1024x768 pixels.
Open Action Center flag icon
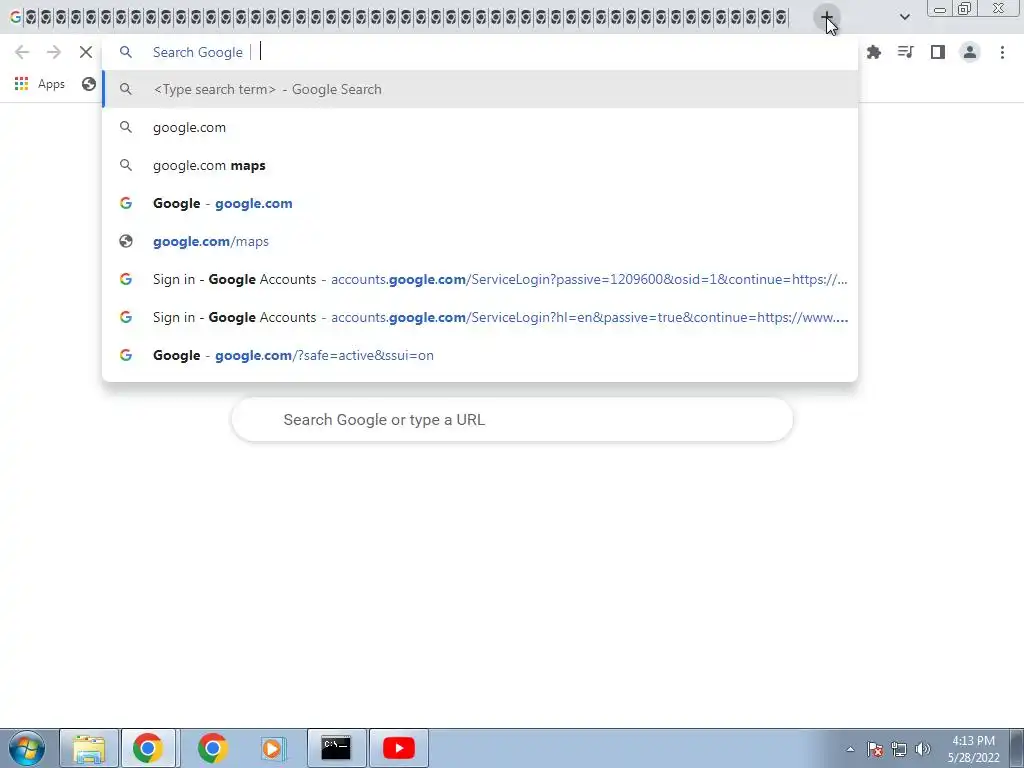pyautogui.click(x=875, y=749)
